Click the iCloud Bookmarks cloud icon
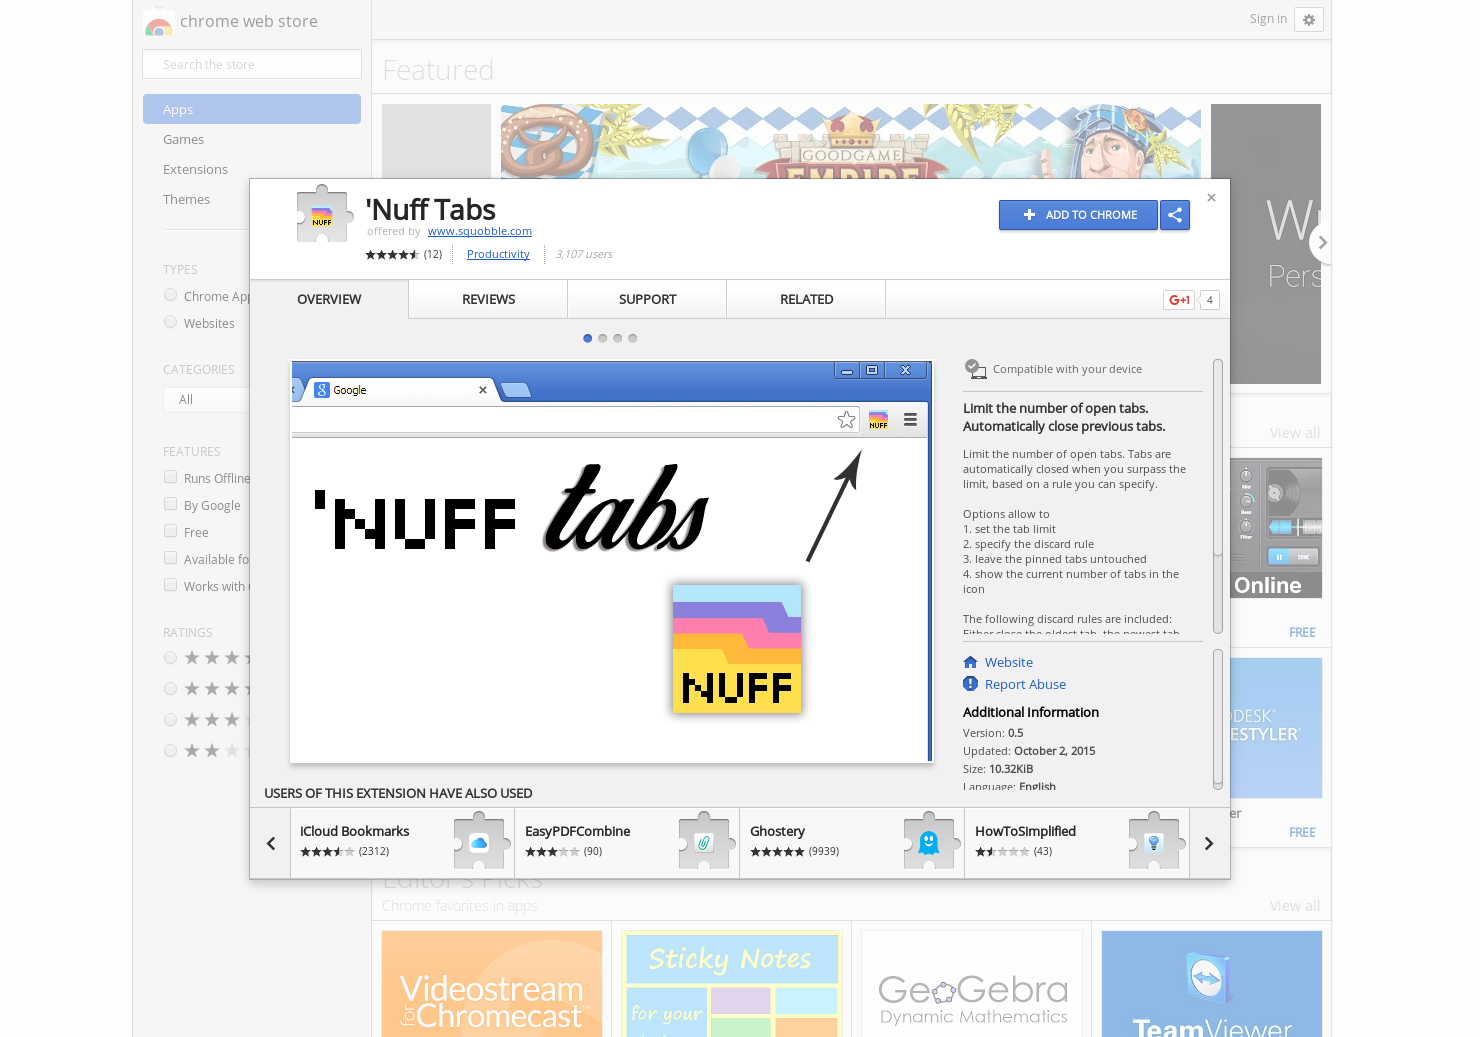Viewport: 1480px width, 1037px height. (x=480, y=841)
